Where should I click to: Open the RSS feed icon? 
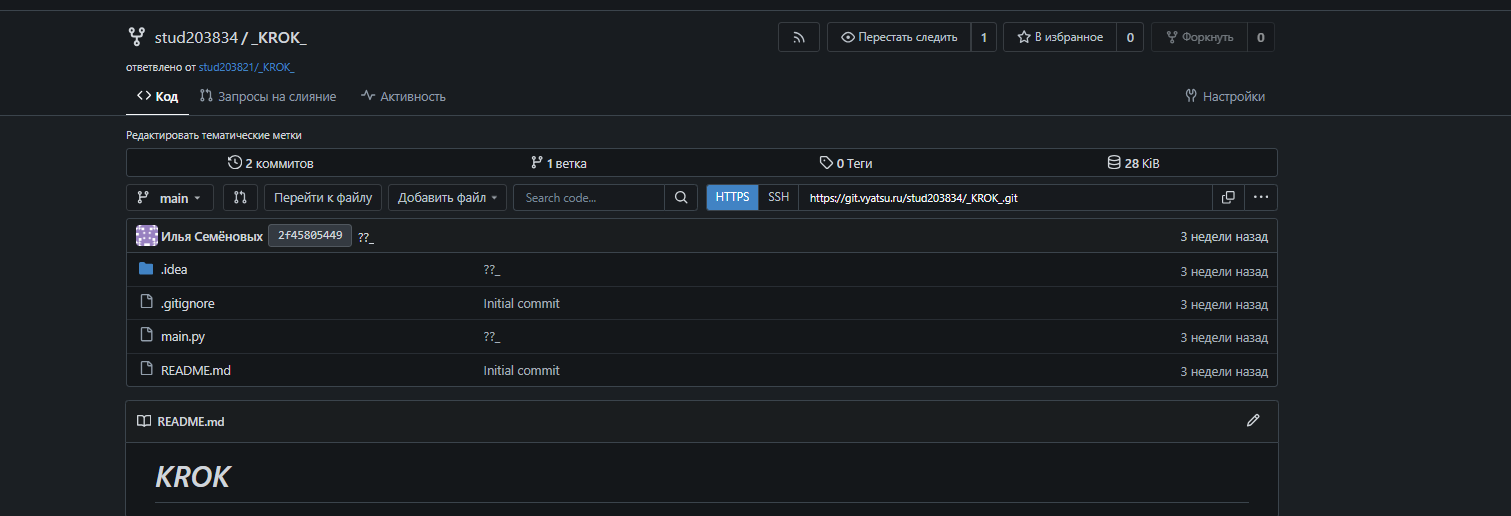[799, 37]
